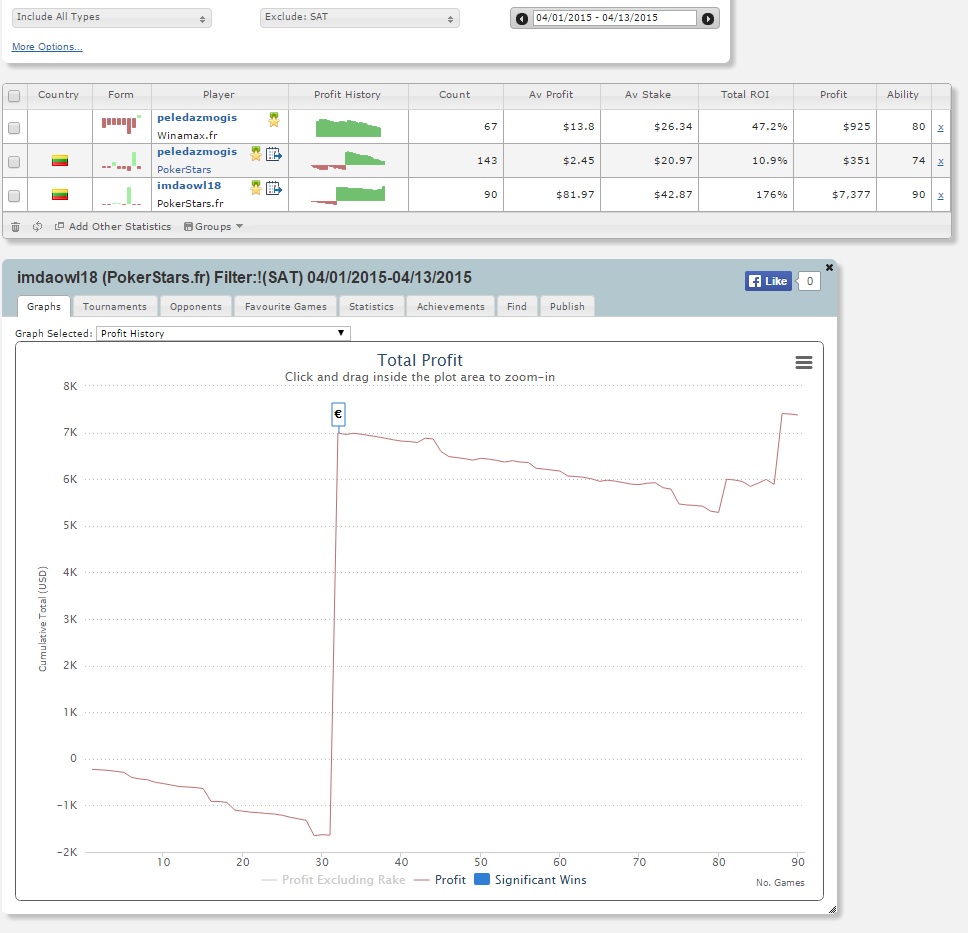Open the Find tab
Screen dimensions: 968x933
coord(517,306)
